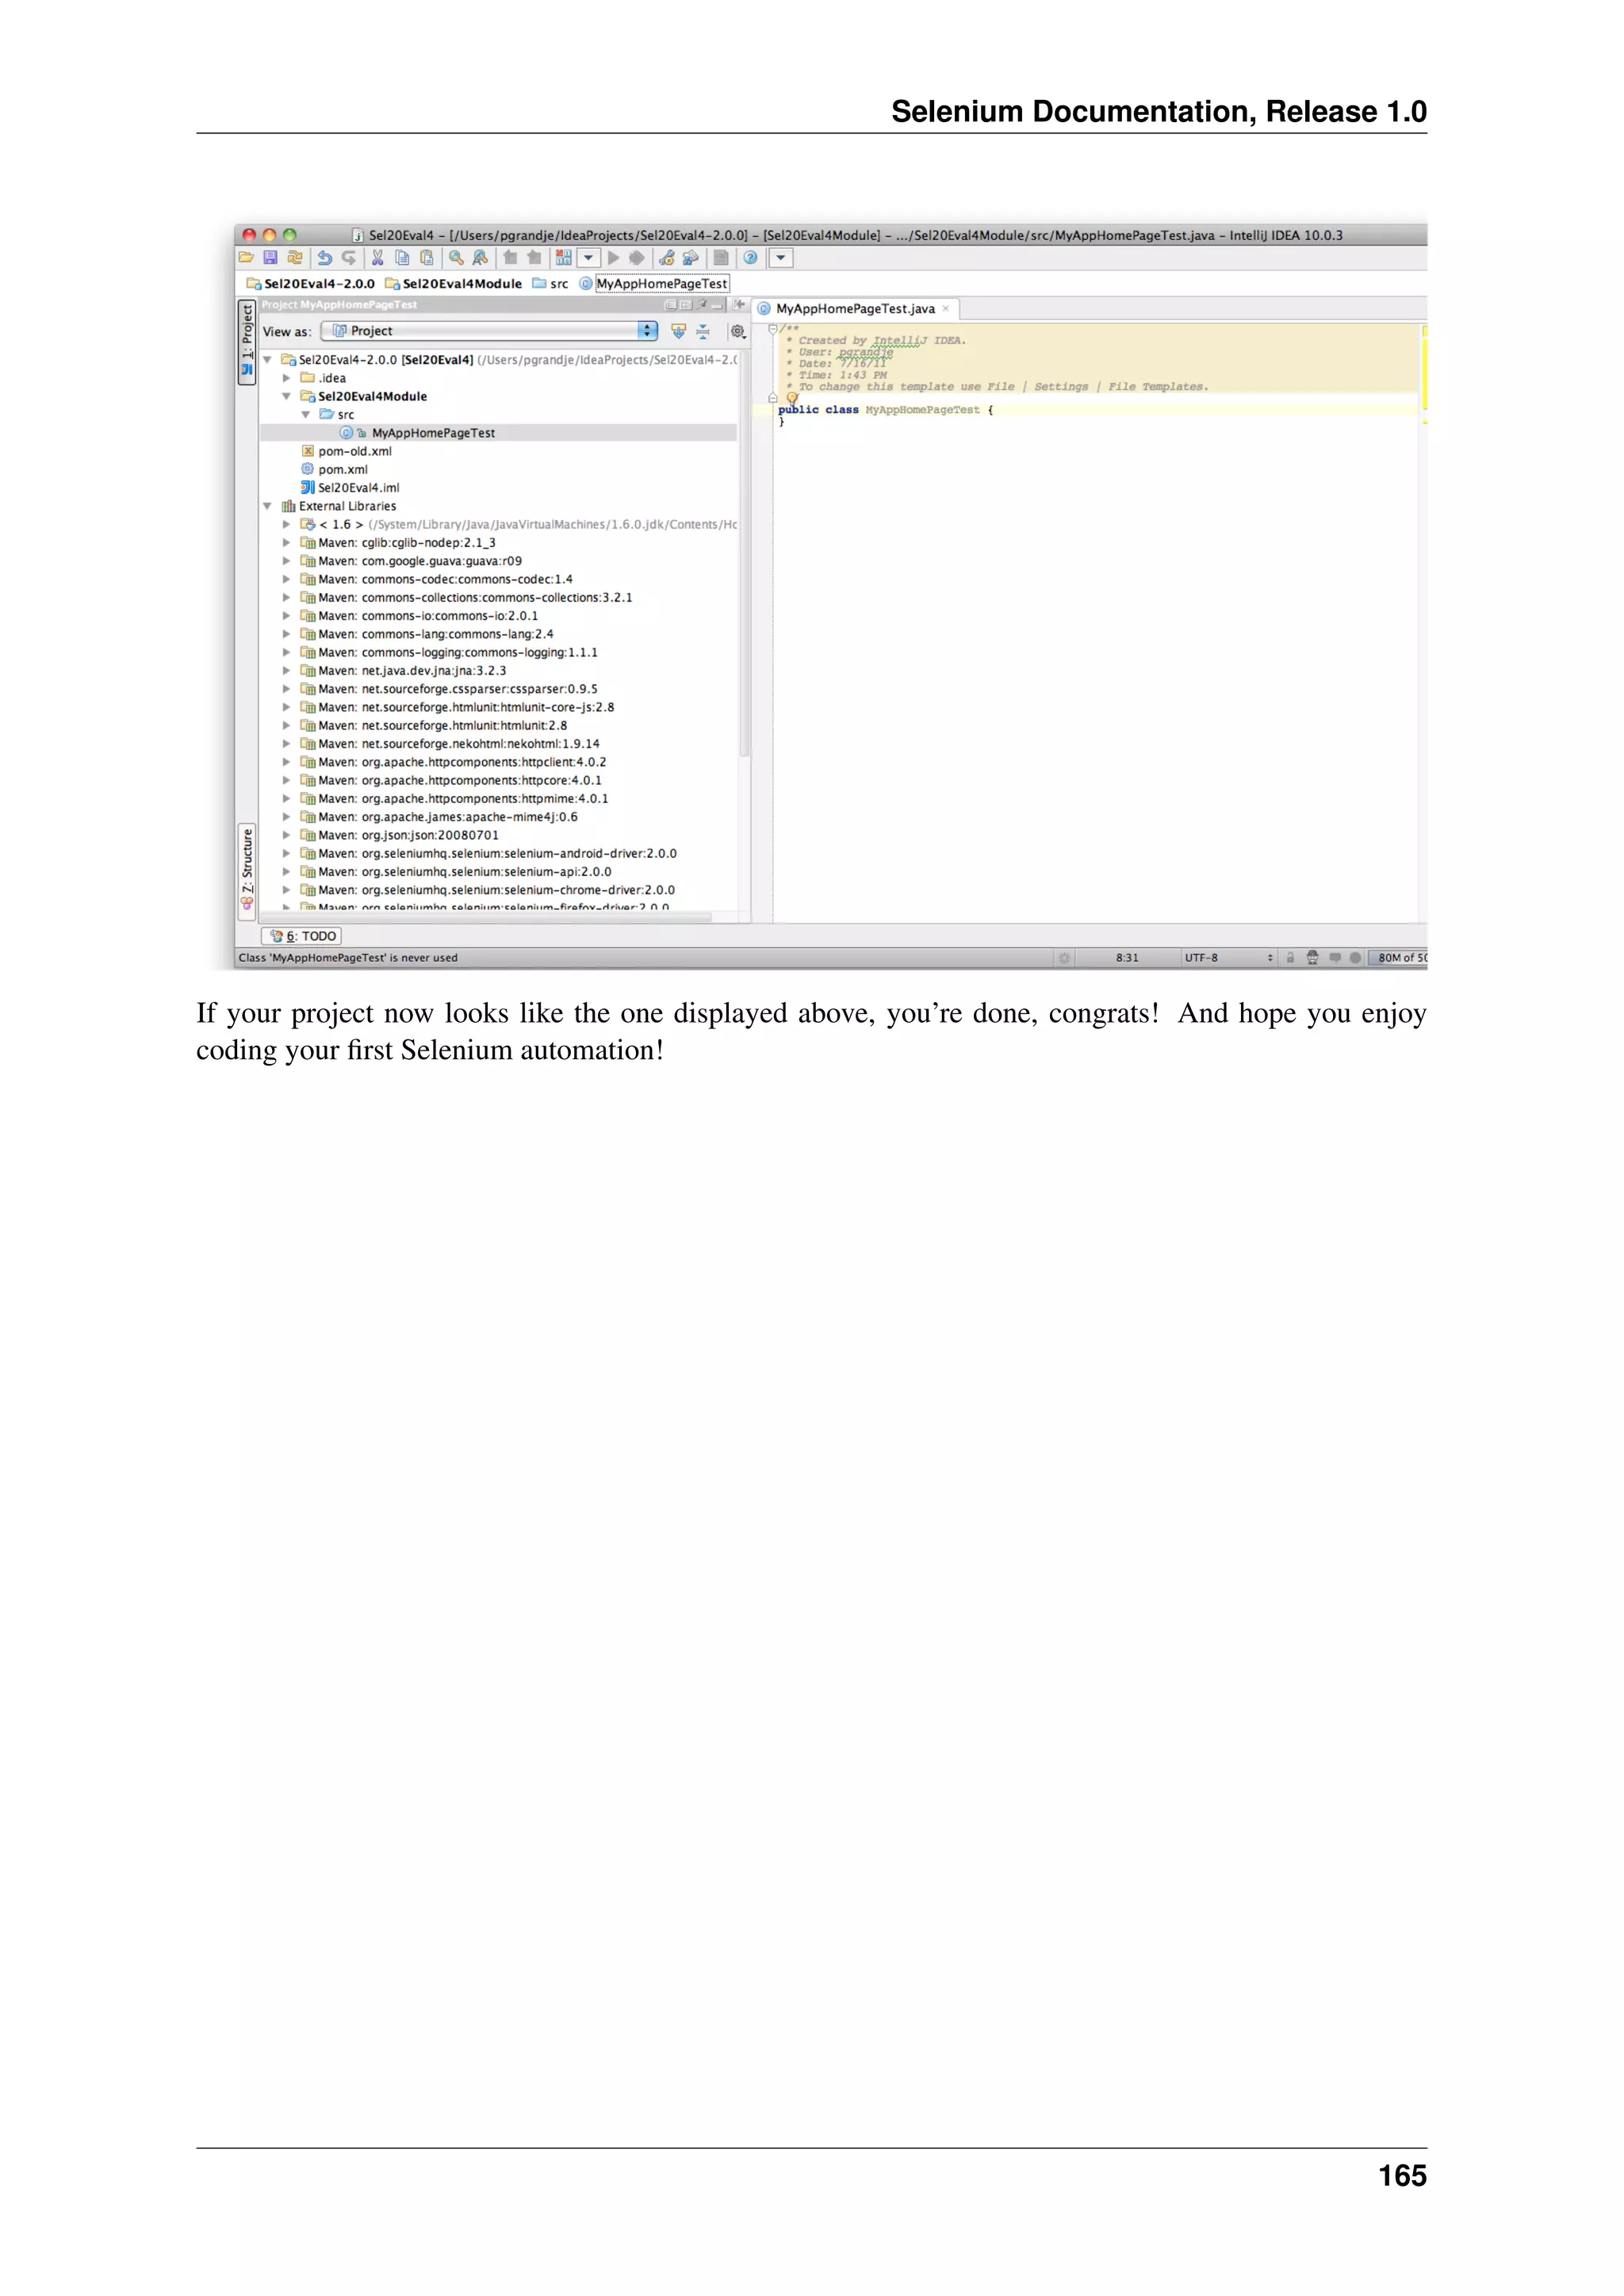
Task: Click the Make Project toolbar icon
Action: pos(564,258)
